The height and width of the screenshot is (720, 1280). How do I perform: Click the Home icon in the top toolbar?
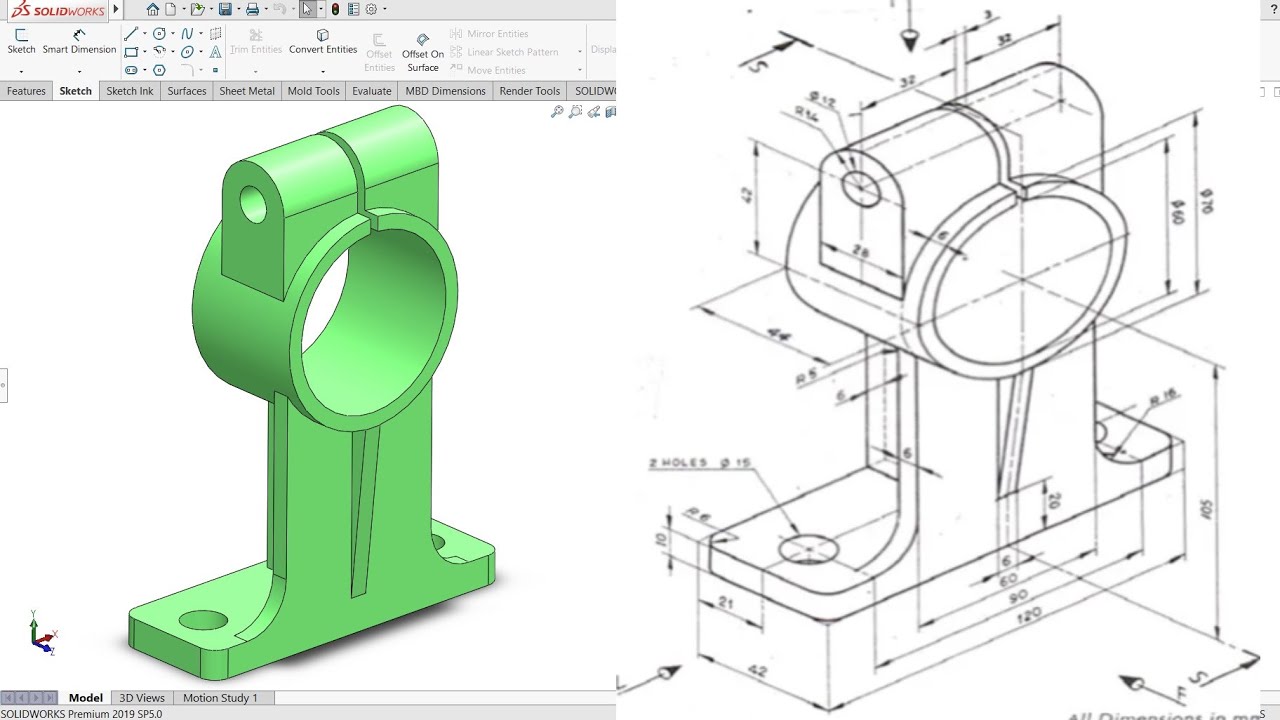(x=153, y=10)
